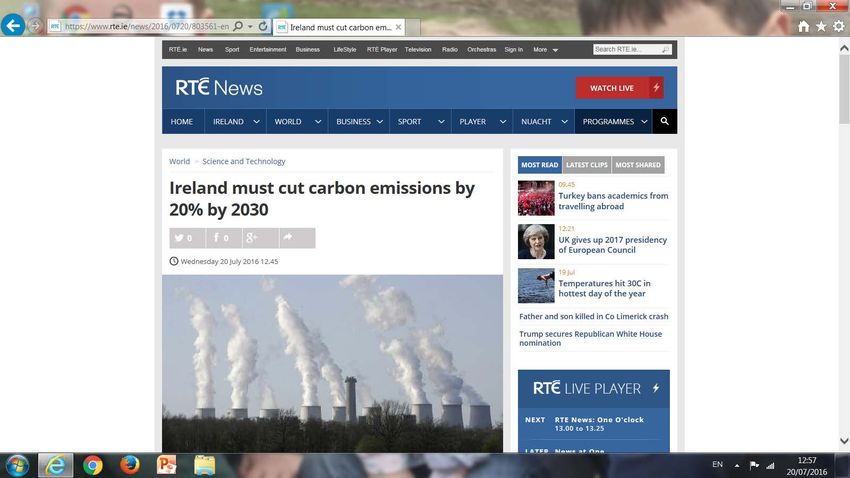Click the address bar search magnifier icon

click(238, 26)
